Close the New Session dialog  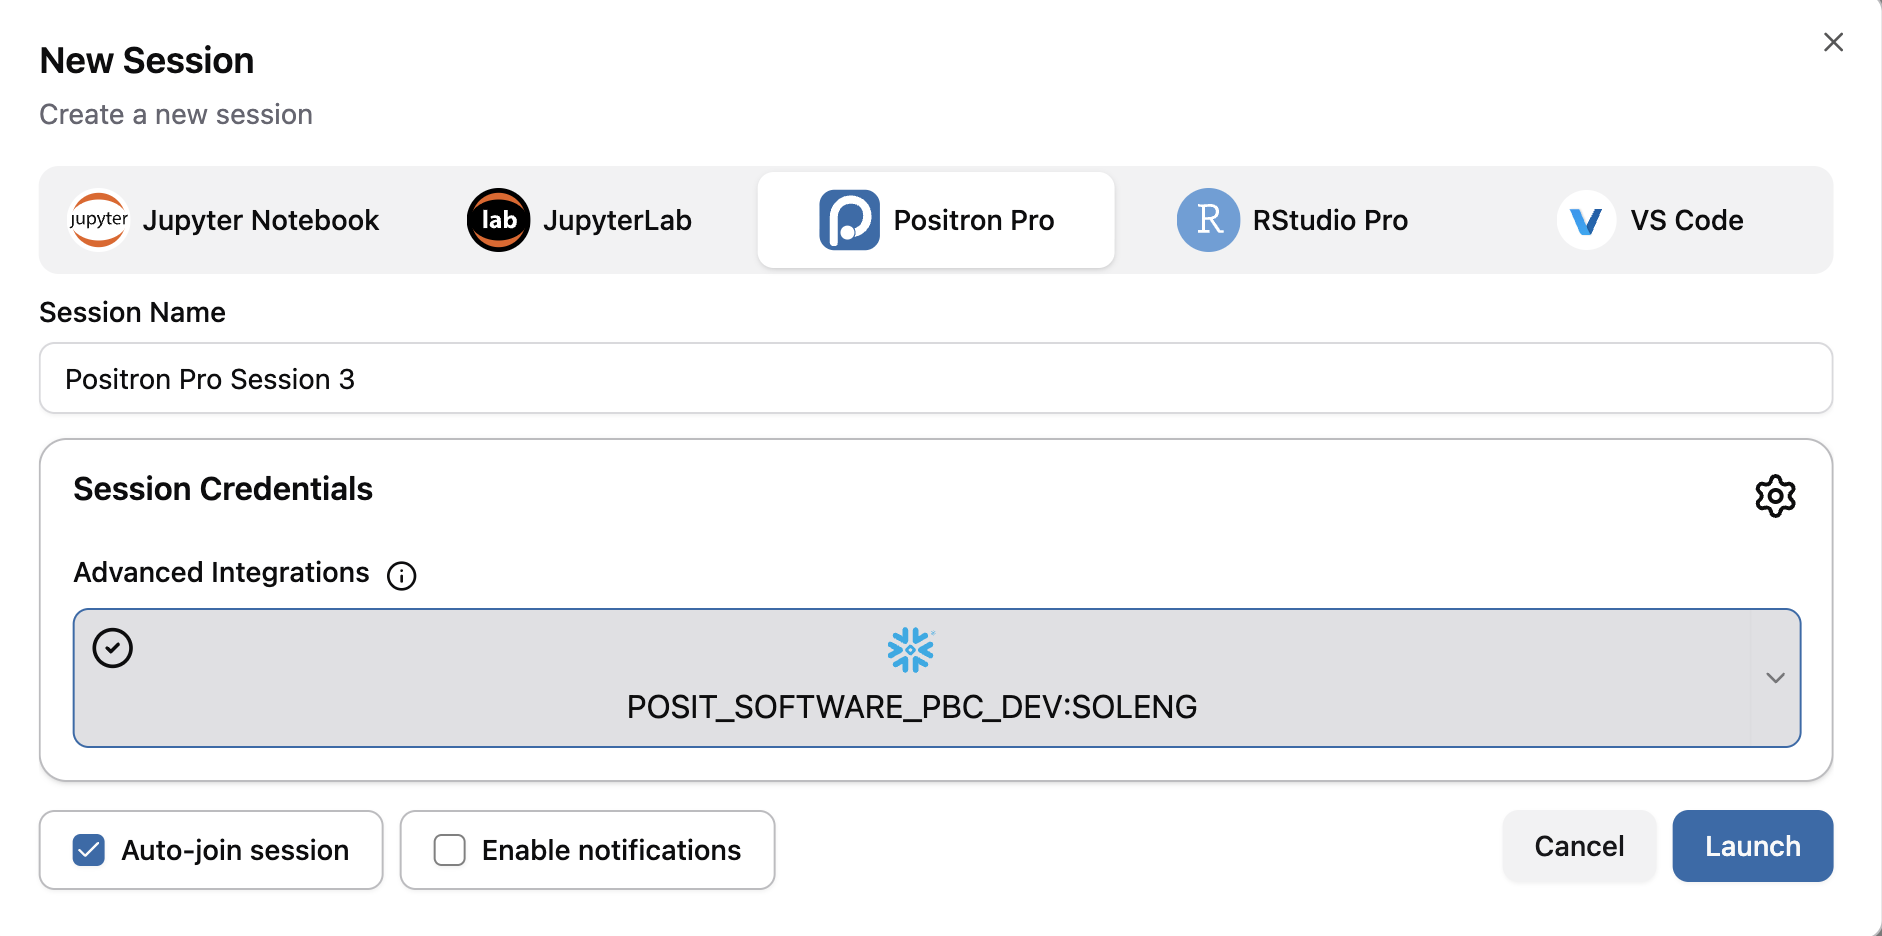[x=1833, y=42]
